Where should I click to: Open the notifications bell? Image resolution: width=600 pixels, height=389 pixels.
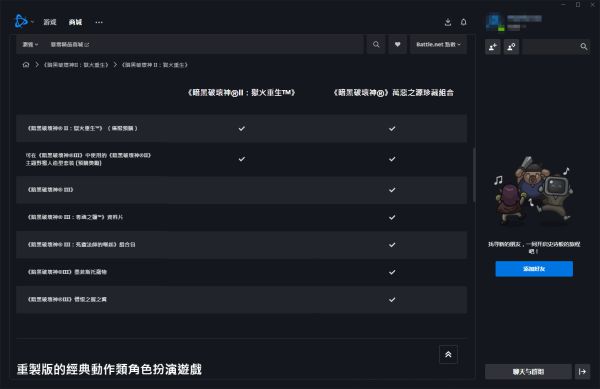click(x=463, y=22)
